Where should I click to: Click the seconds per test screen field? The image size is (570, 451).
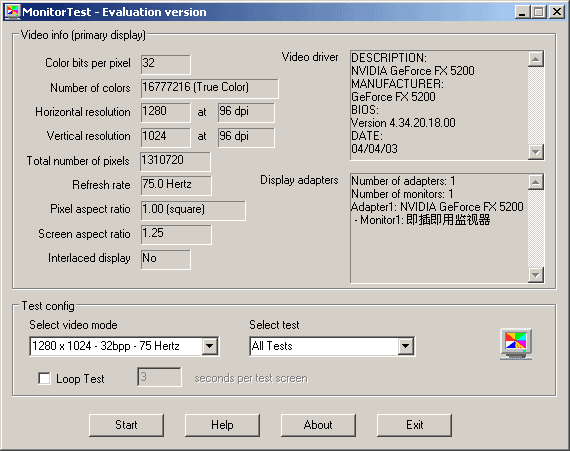[159, 377]
